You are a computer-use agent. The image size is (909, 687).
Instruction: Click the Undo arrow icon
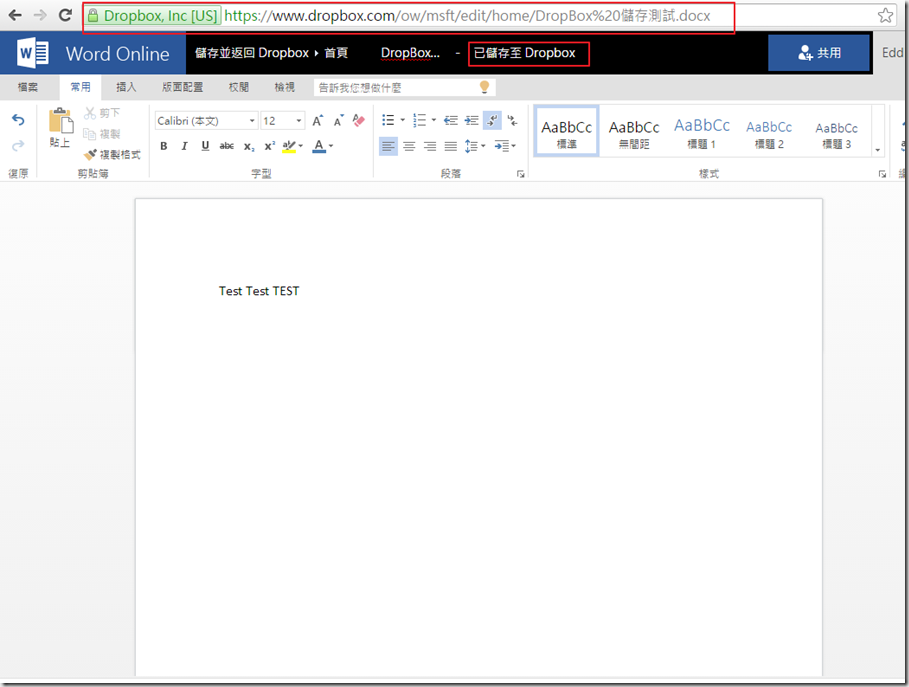coord(18,120)
